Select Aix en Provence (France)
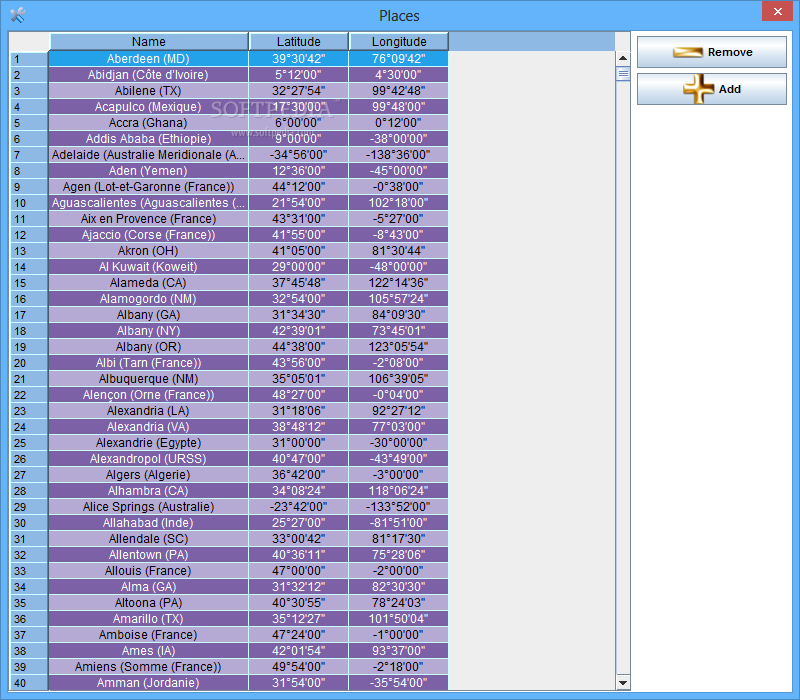800x700 pixels. (x=148, y=219)
